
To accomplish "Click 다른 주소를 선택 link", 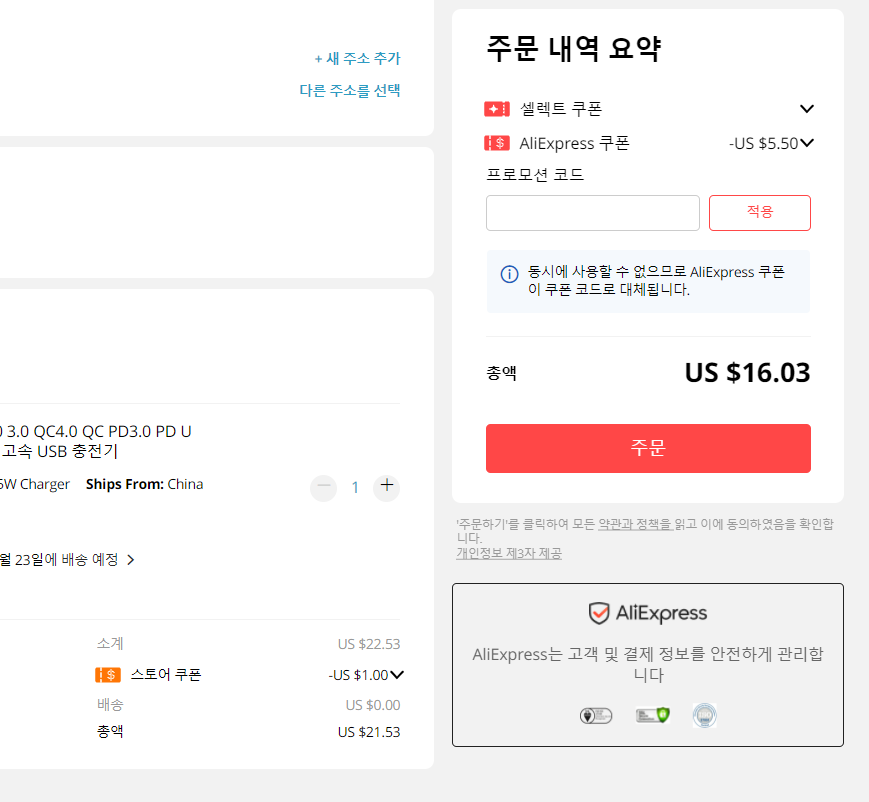I will point(350,90).
